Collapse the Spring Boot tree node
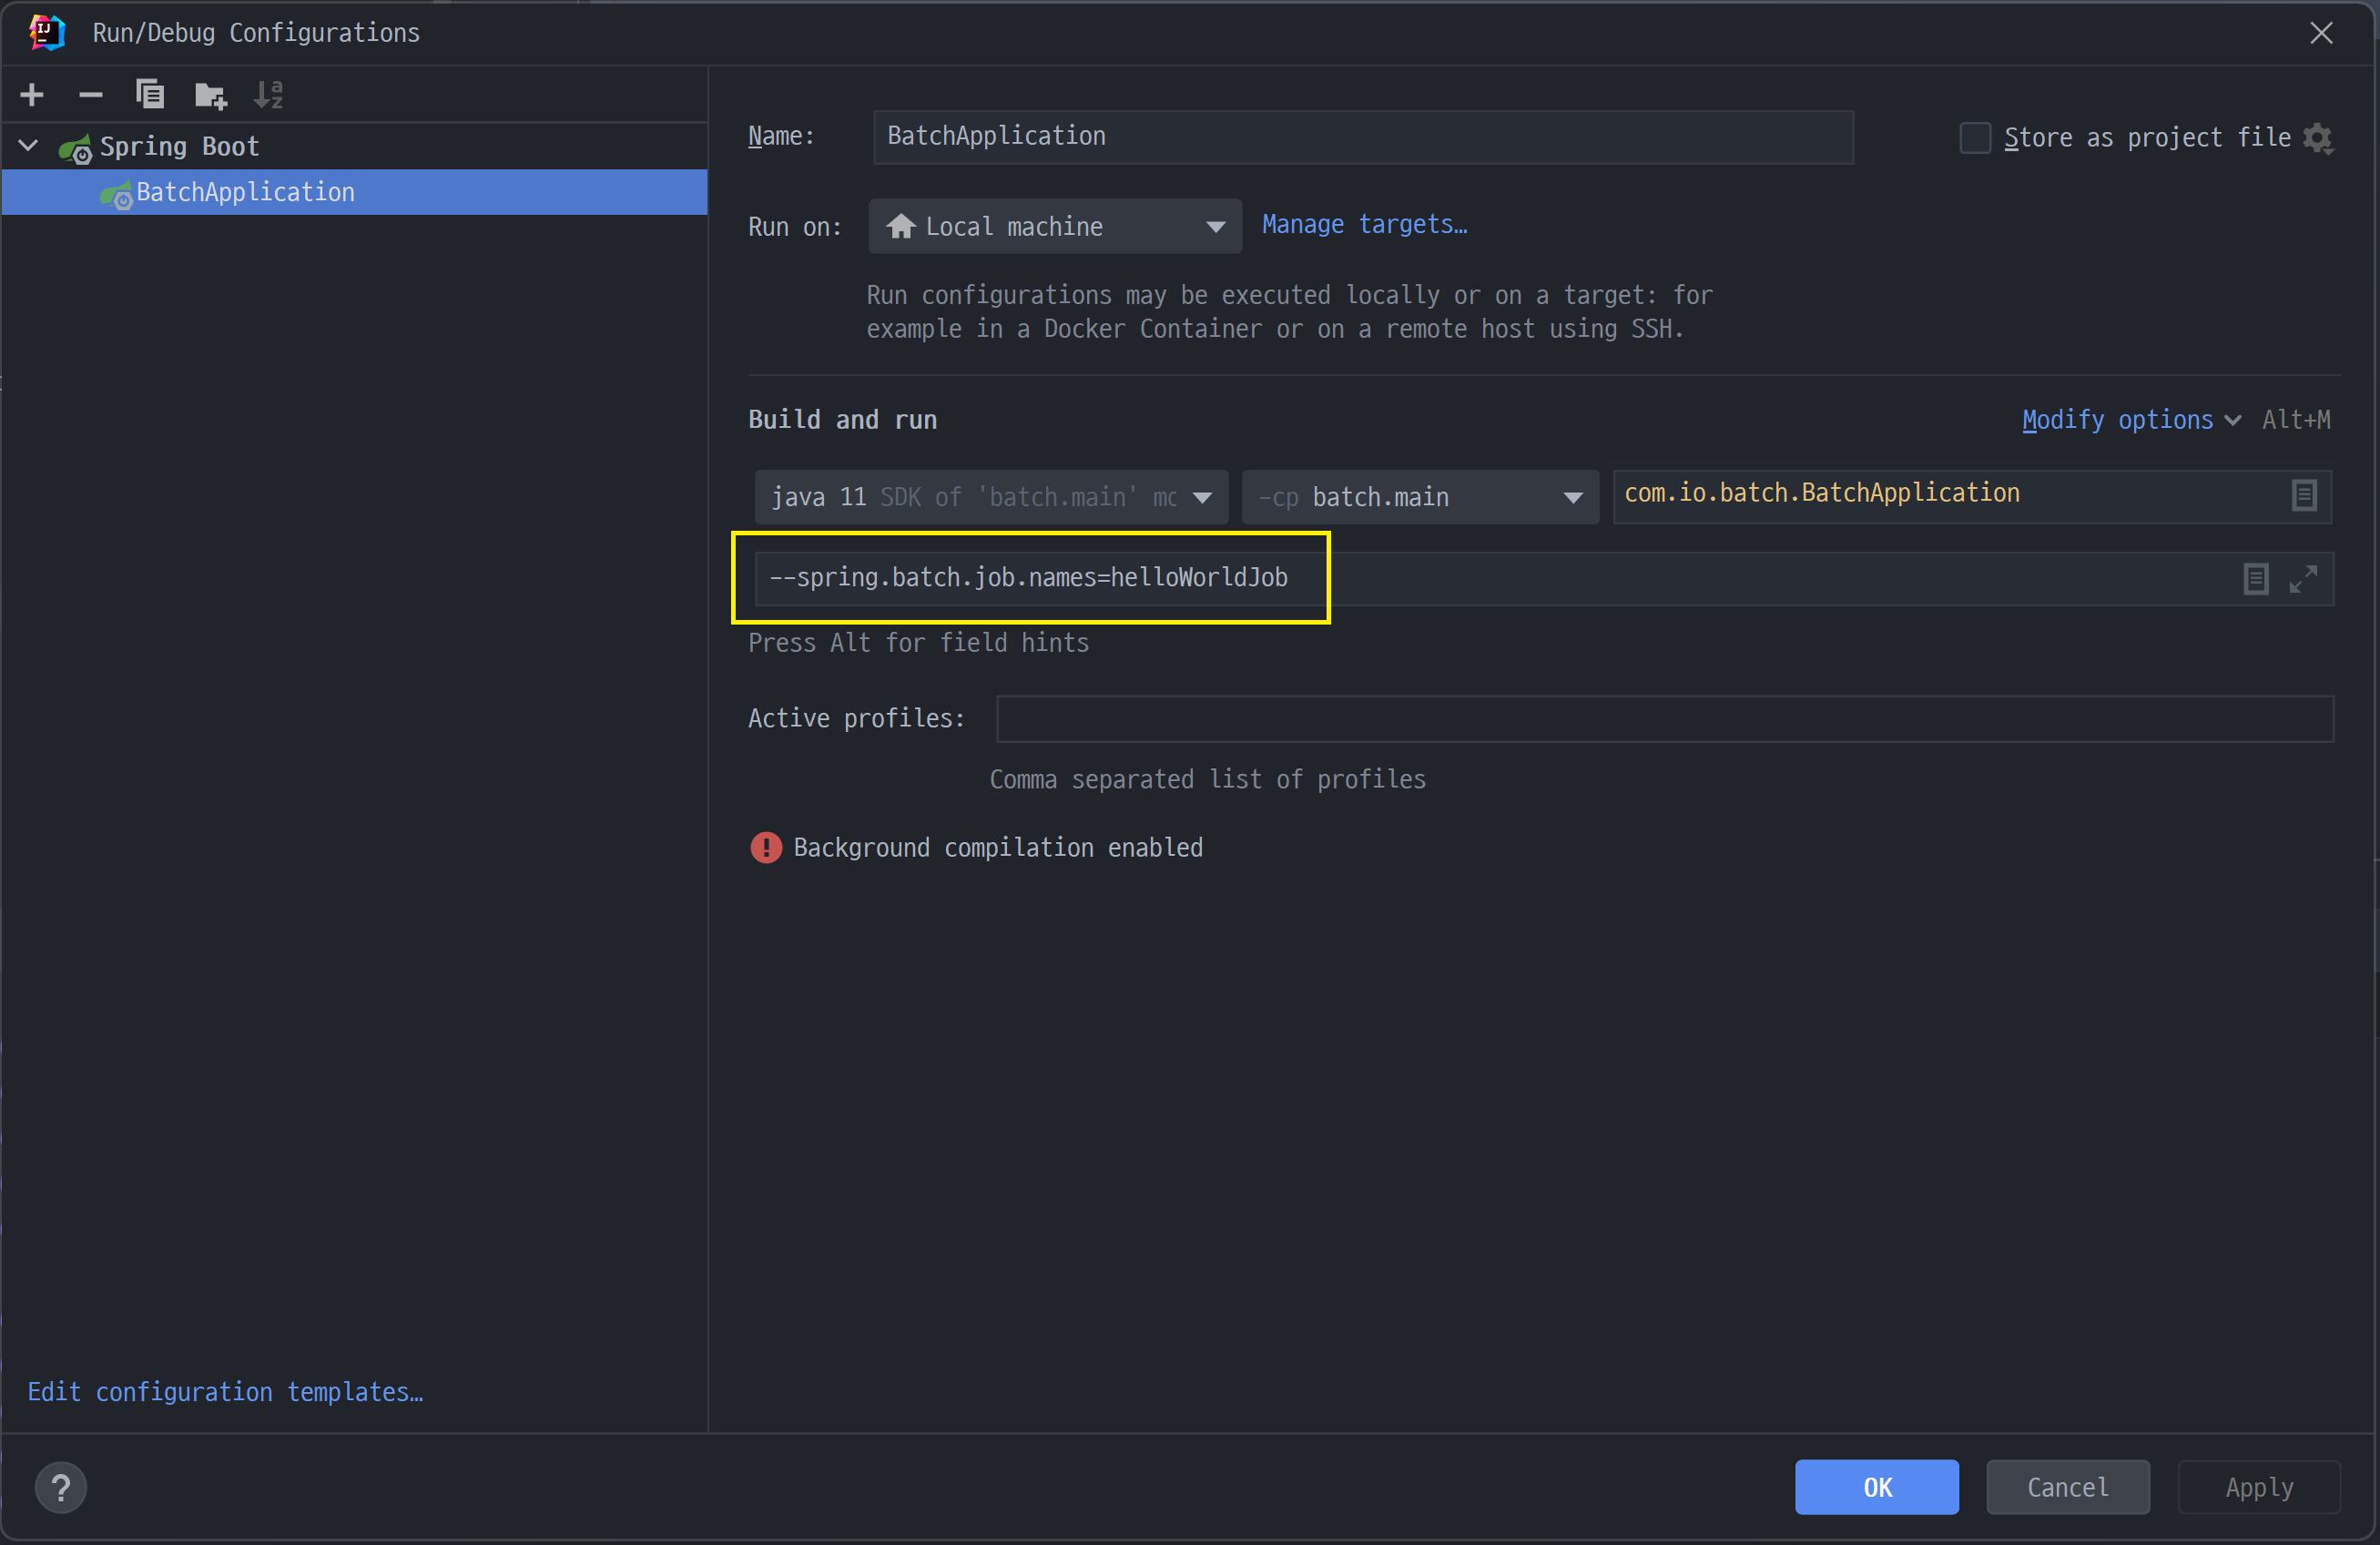 (29, 146)
